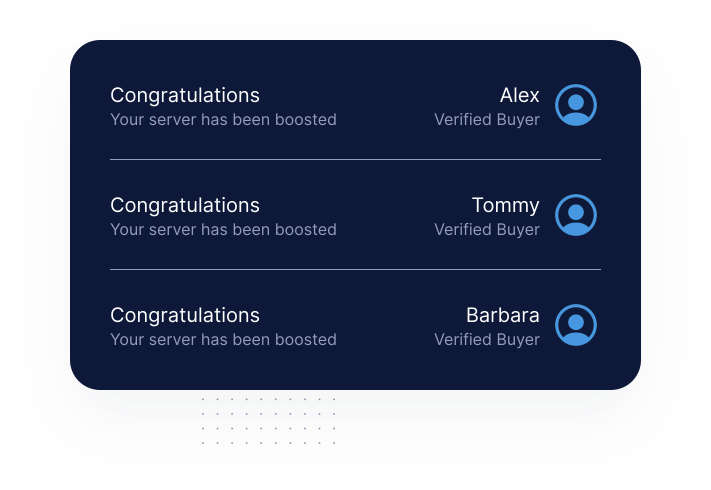Screen dimensions: 711x490
Task: Open the buyer name Barbara
Action: [x=502, y=315]
